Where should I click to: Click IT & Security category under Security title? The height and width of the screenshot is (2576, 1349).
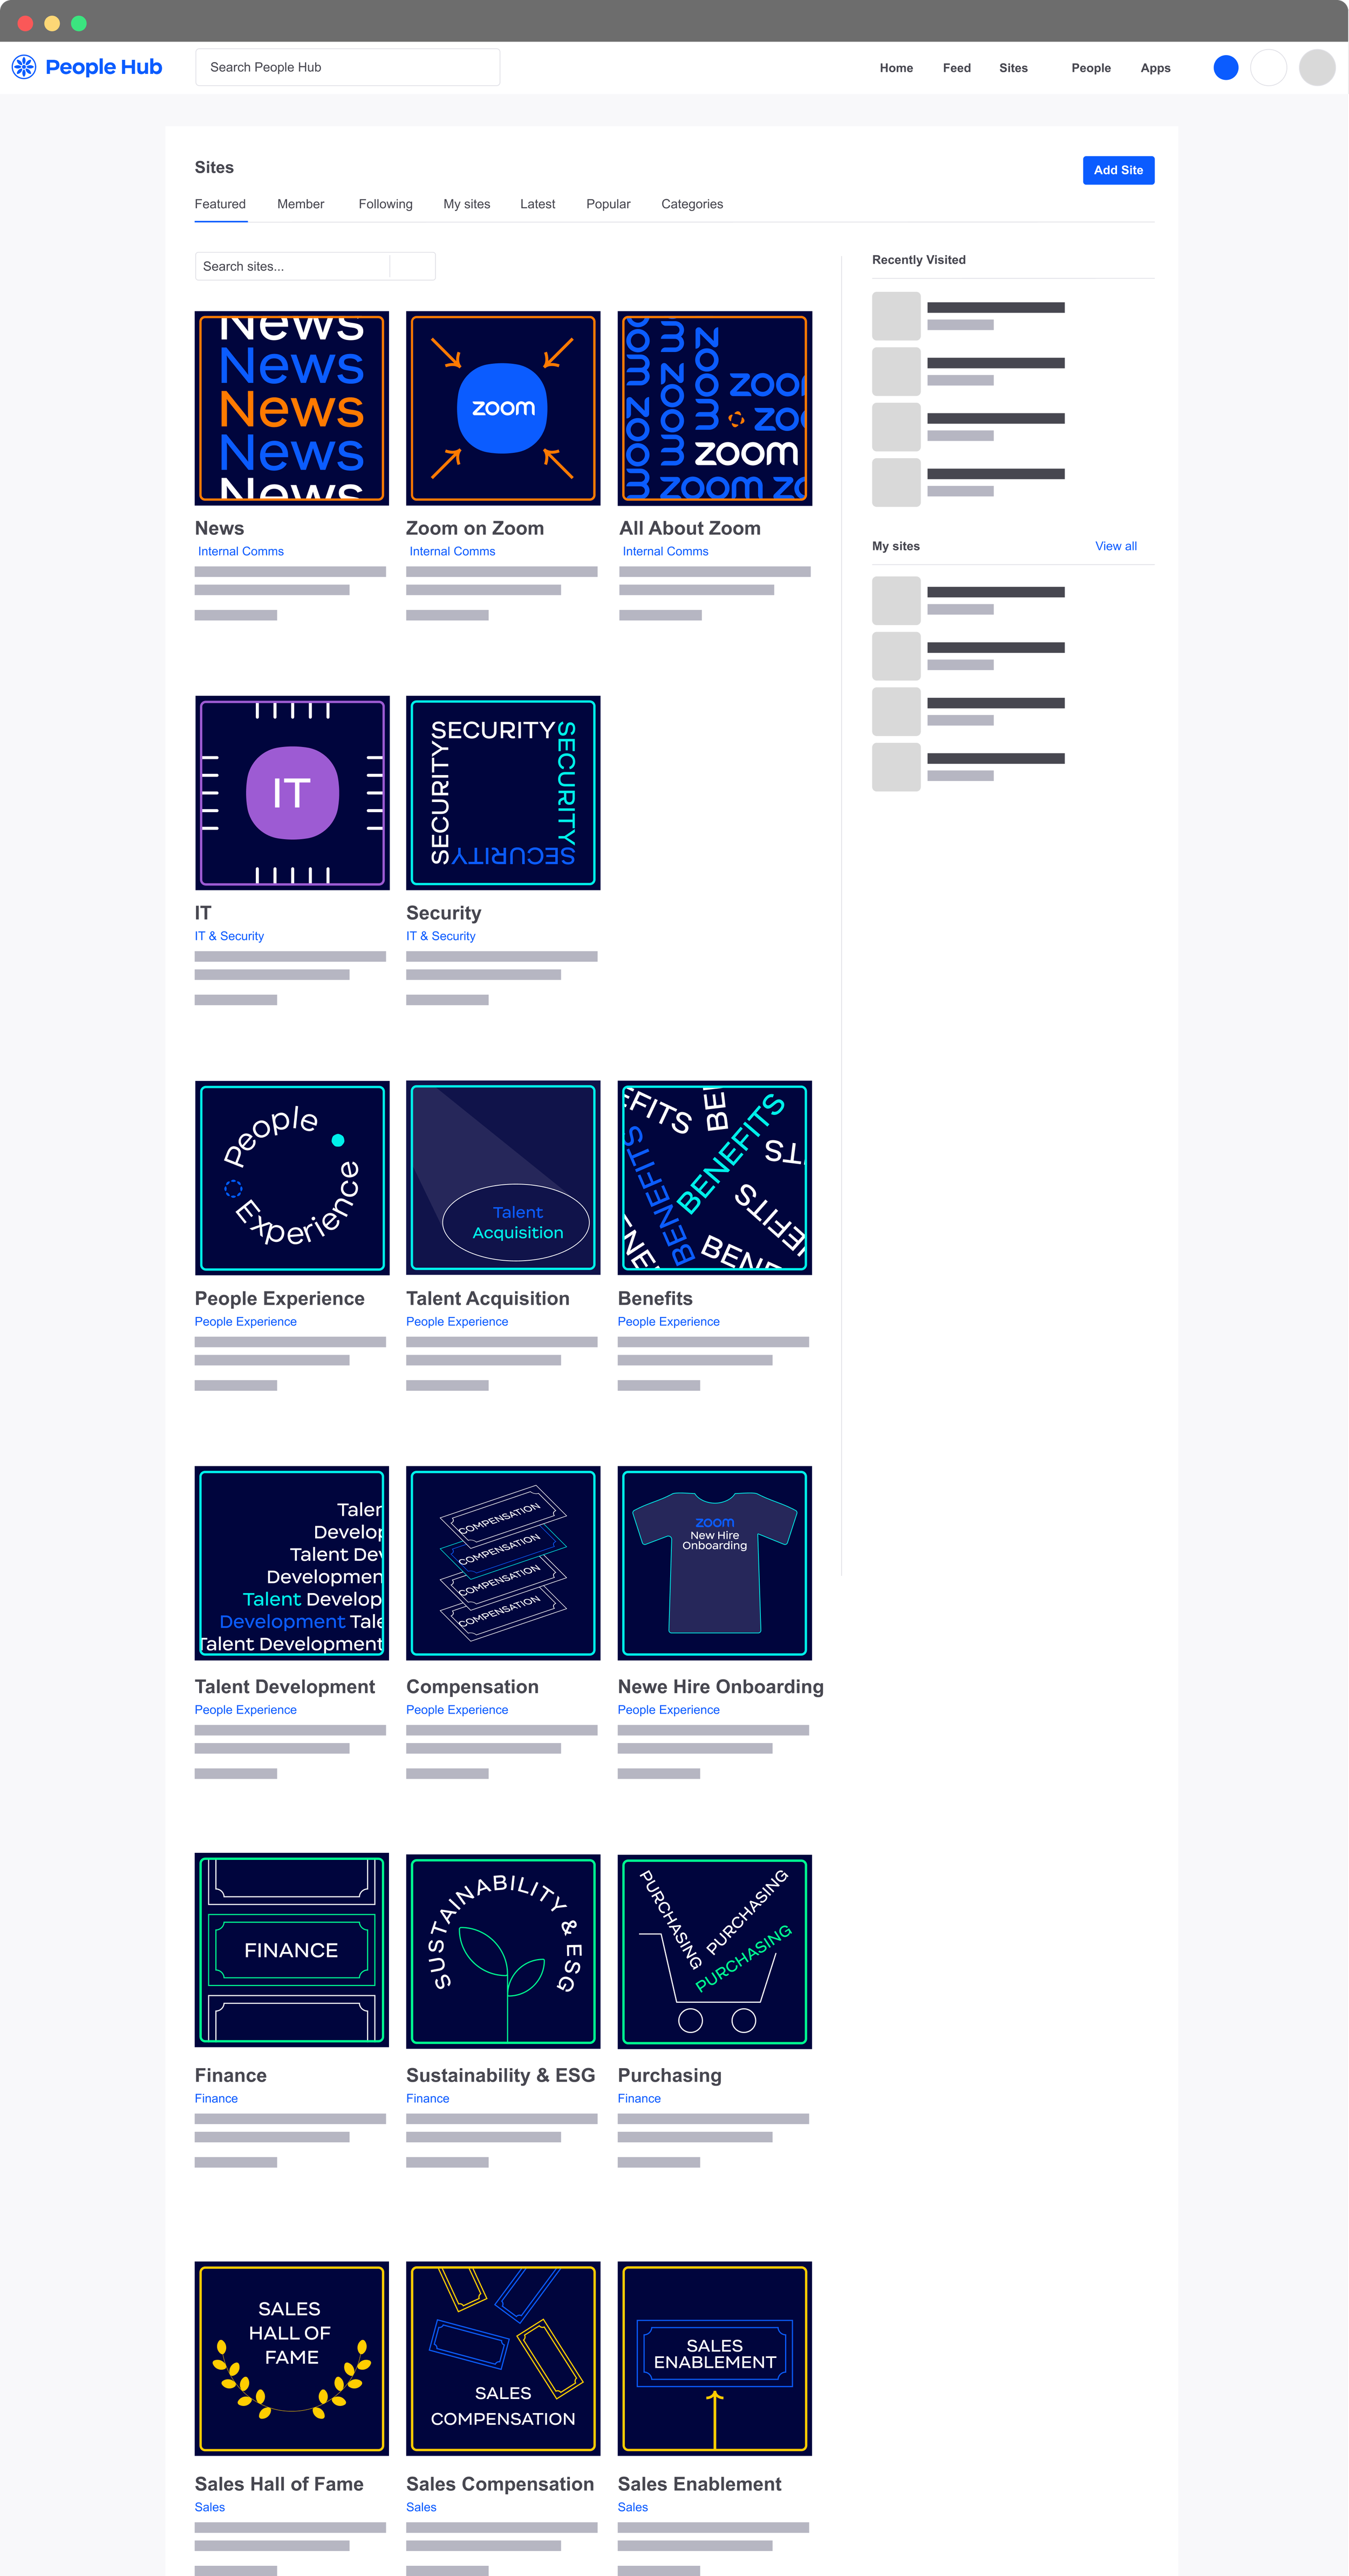point(441,936)
